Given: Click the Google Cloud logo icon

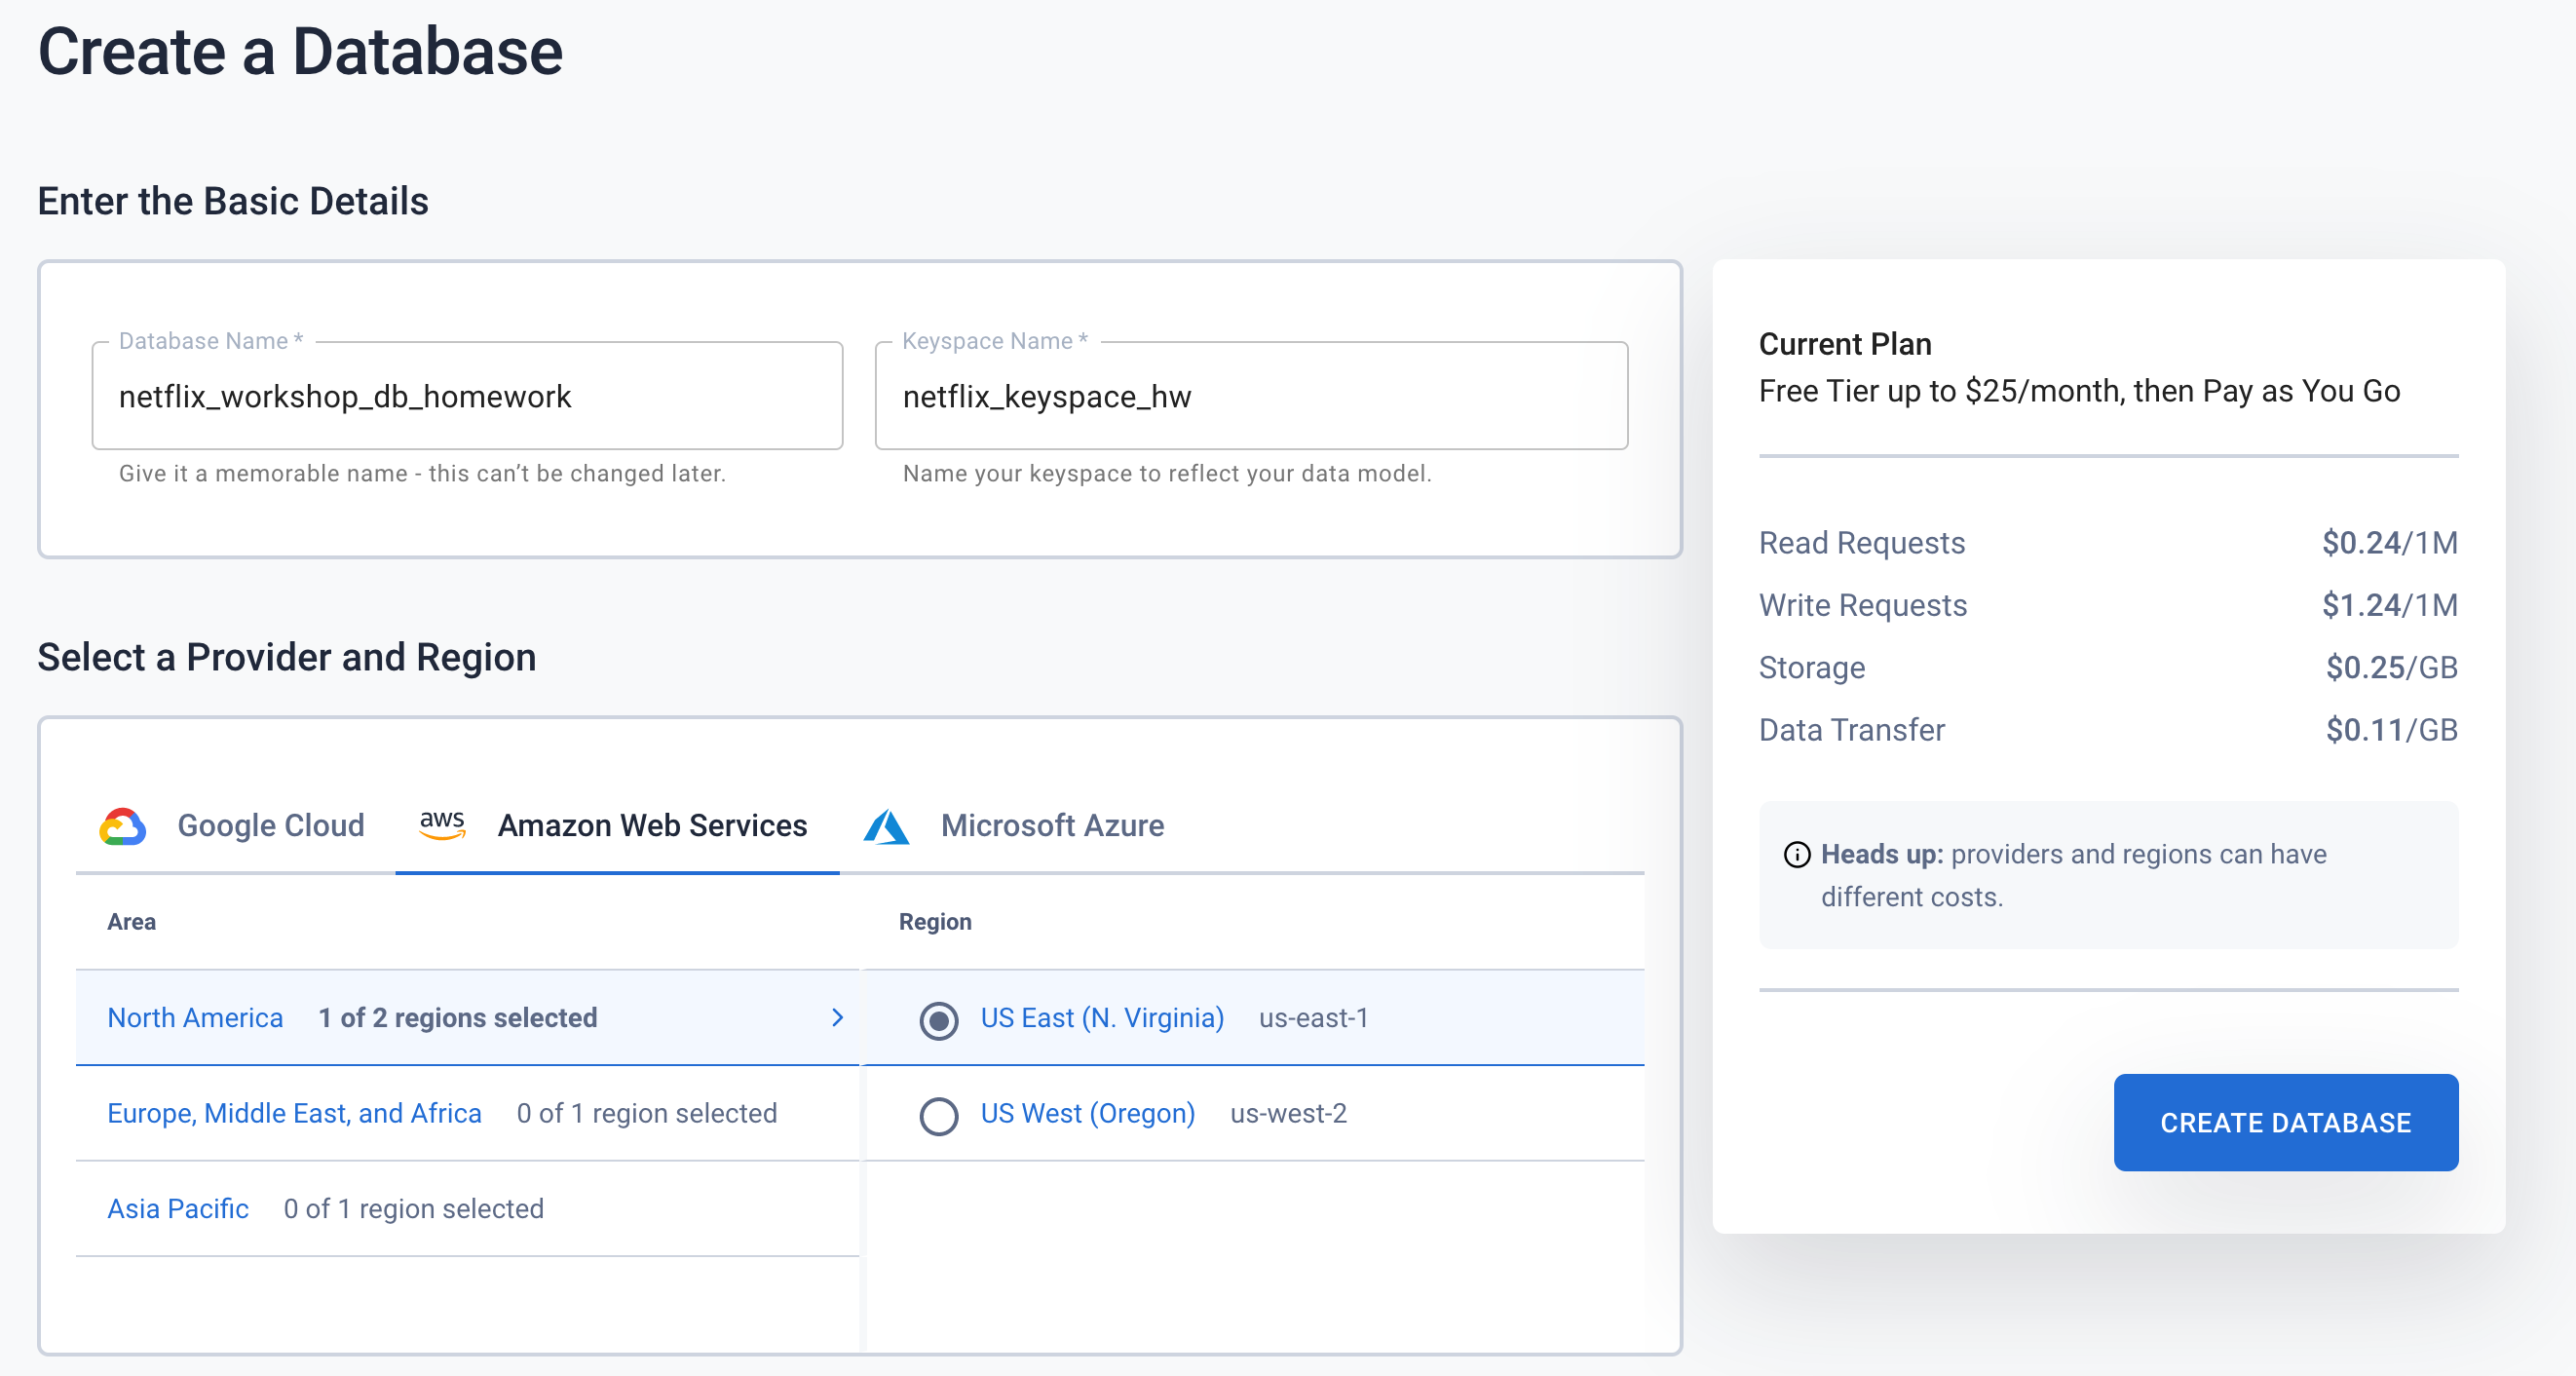Looking at the screenshot, I should coord(123,826).
